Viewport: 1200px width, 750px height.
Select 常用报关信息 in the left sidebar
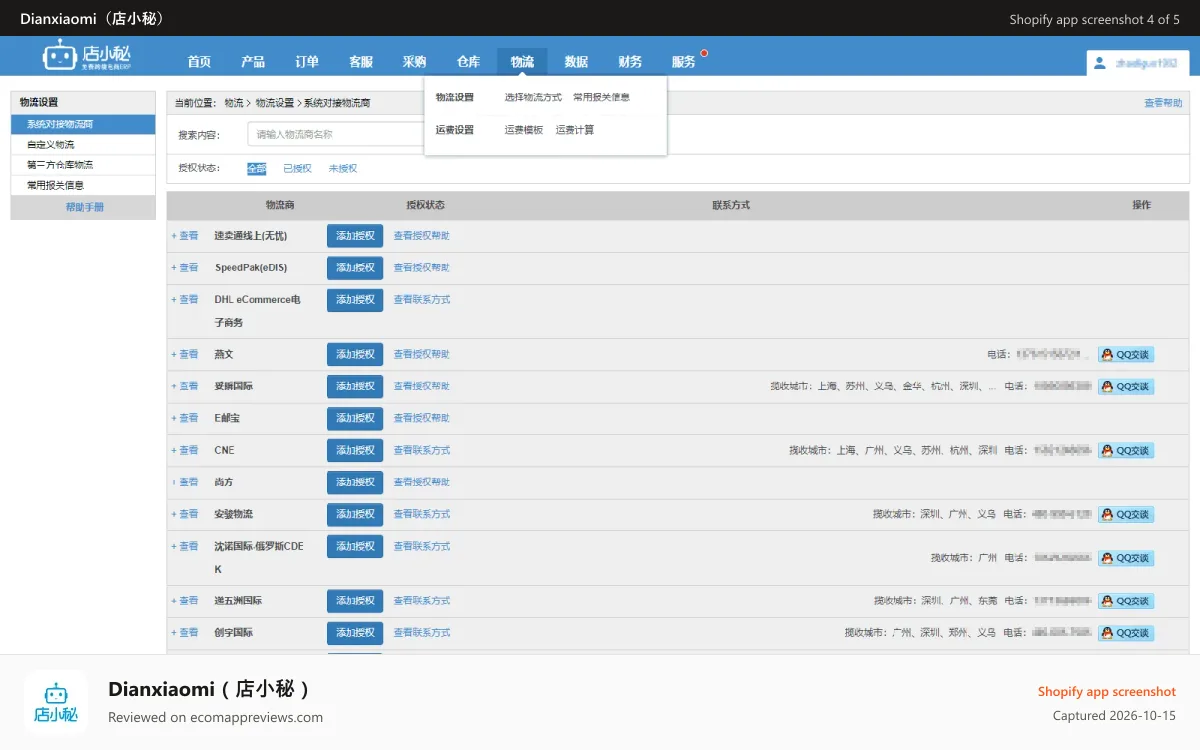tap(83, 186)
